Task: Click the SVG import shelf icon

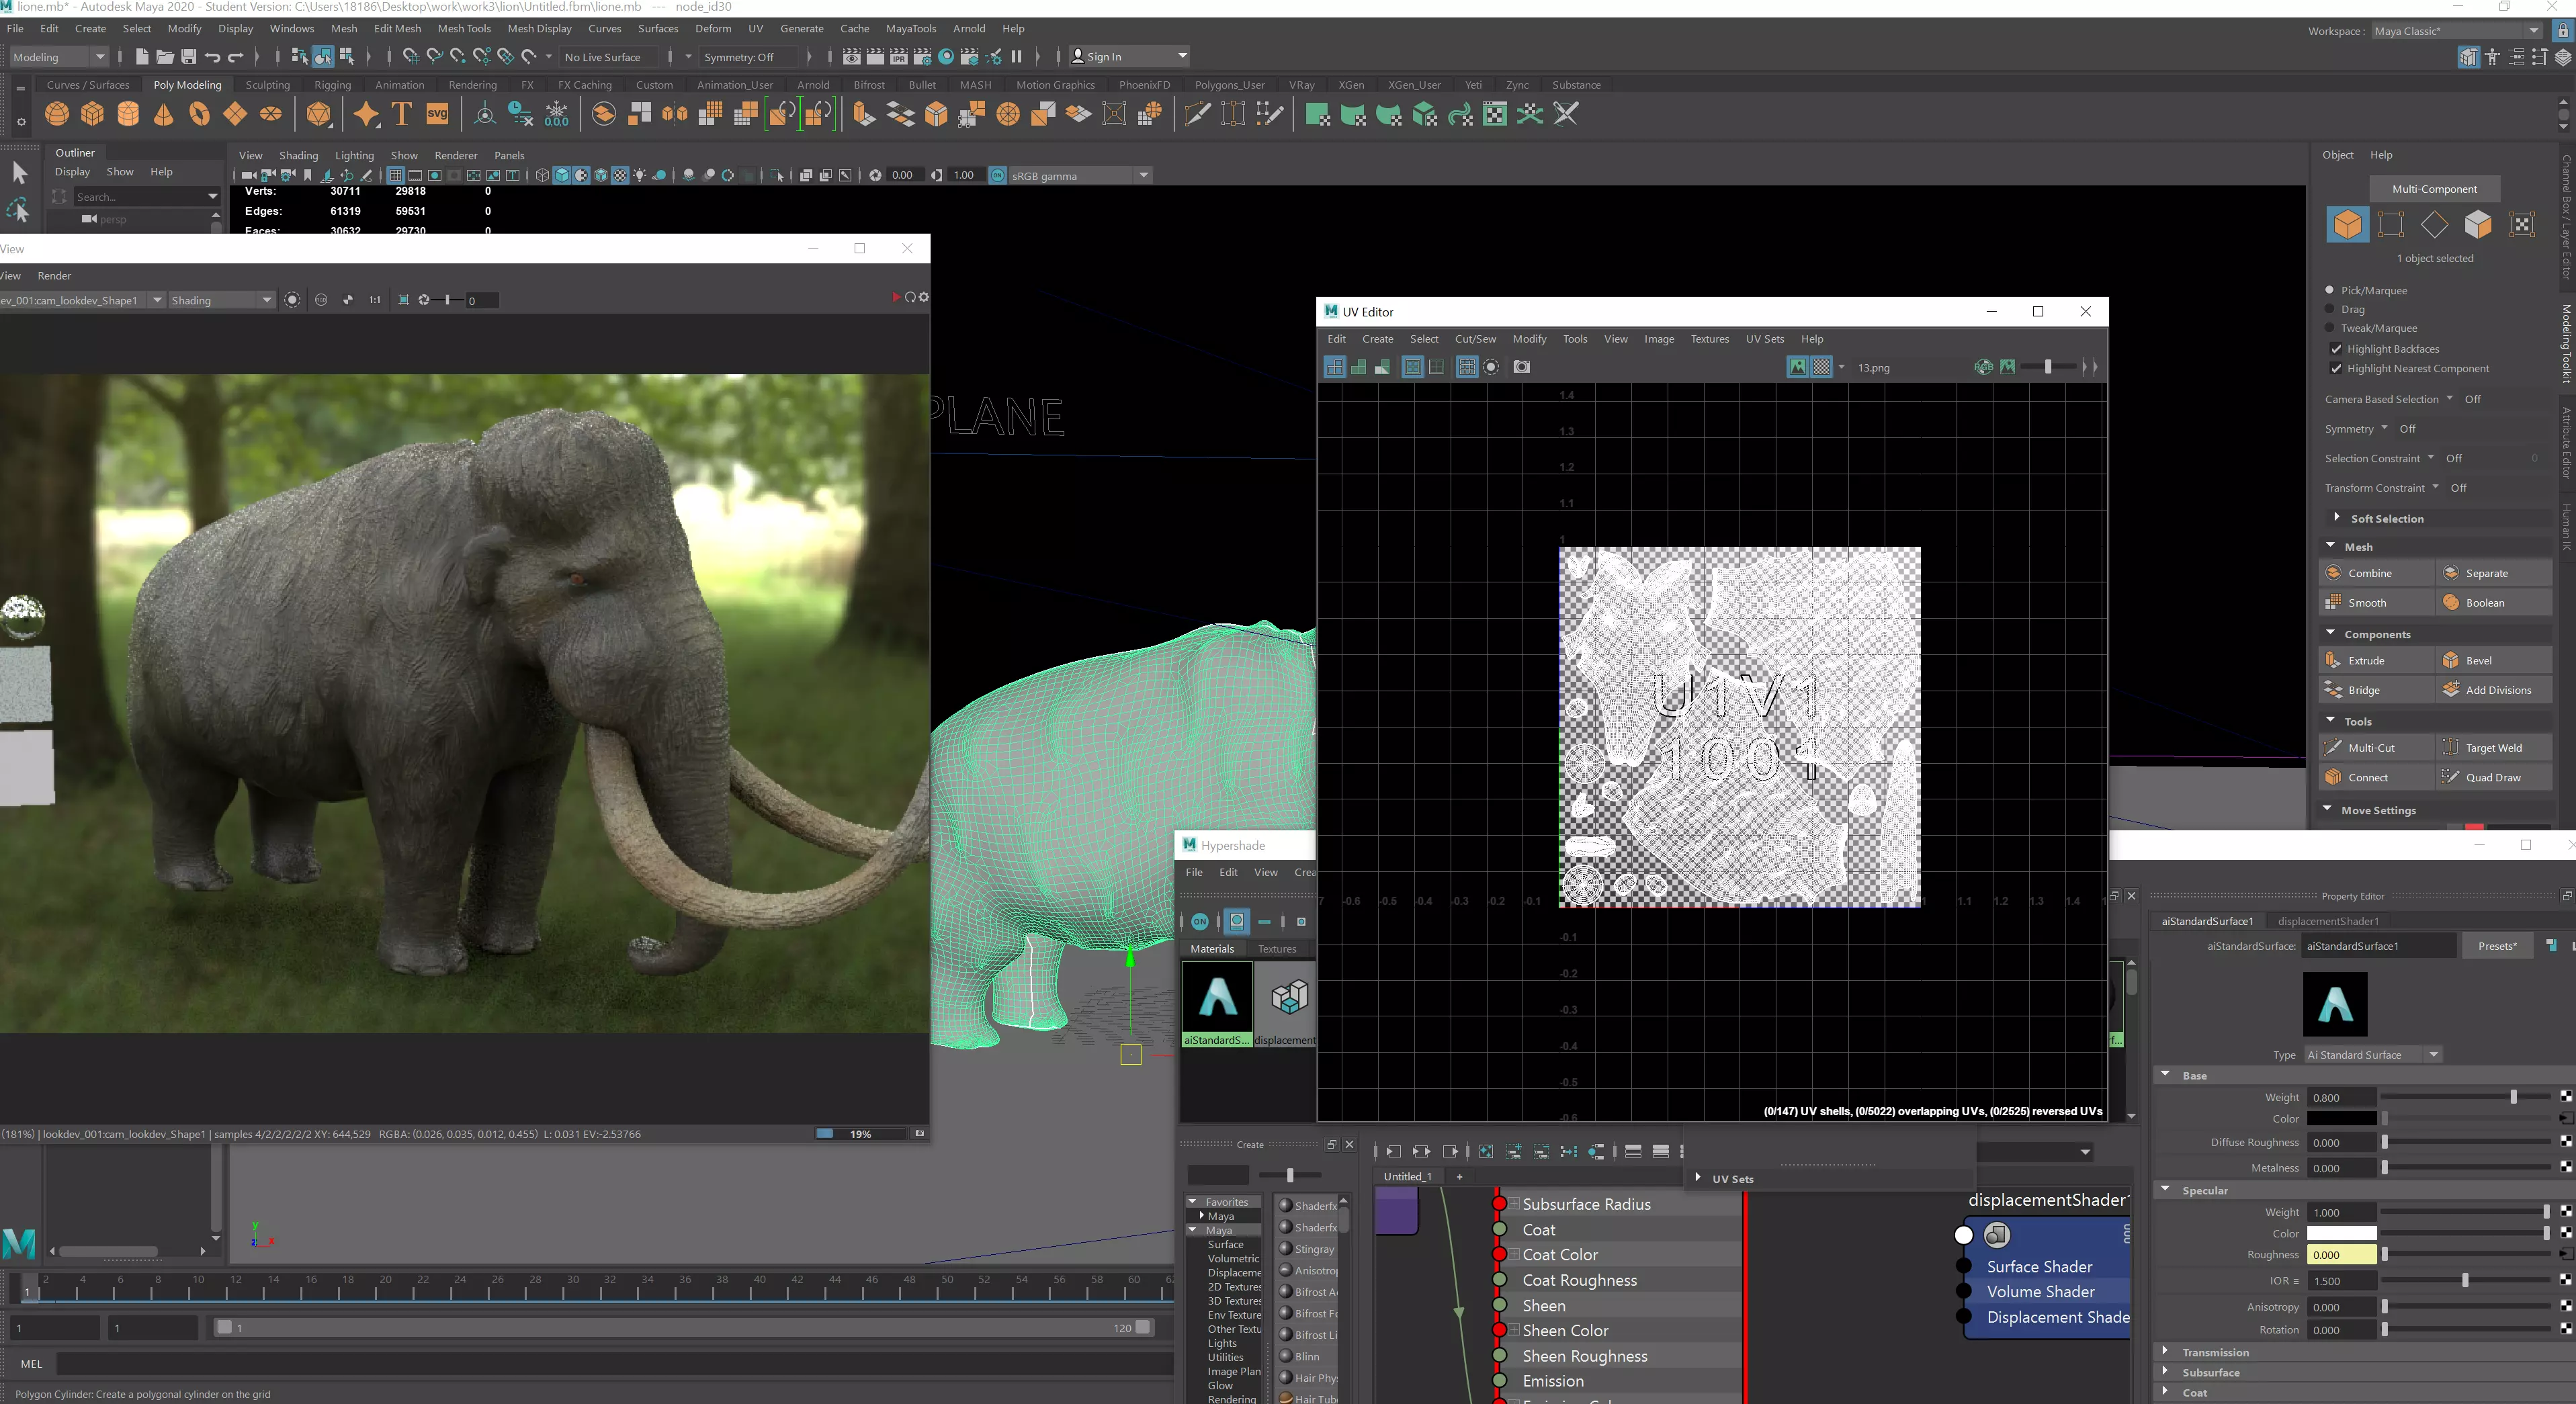Action: tap(437, 114)
